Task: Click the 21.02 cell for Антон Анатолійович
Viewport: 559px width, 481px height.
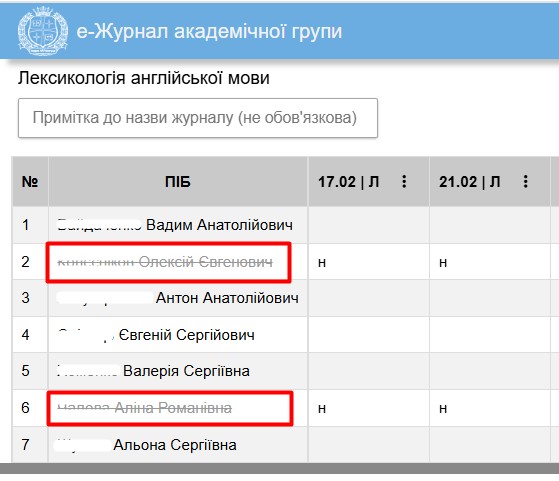Action: (x=490, y=298)
